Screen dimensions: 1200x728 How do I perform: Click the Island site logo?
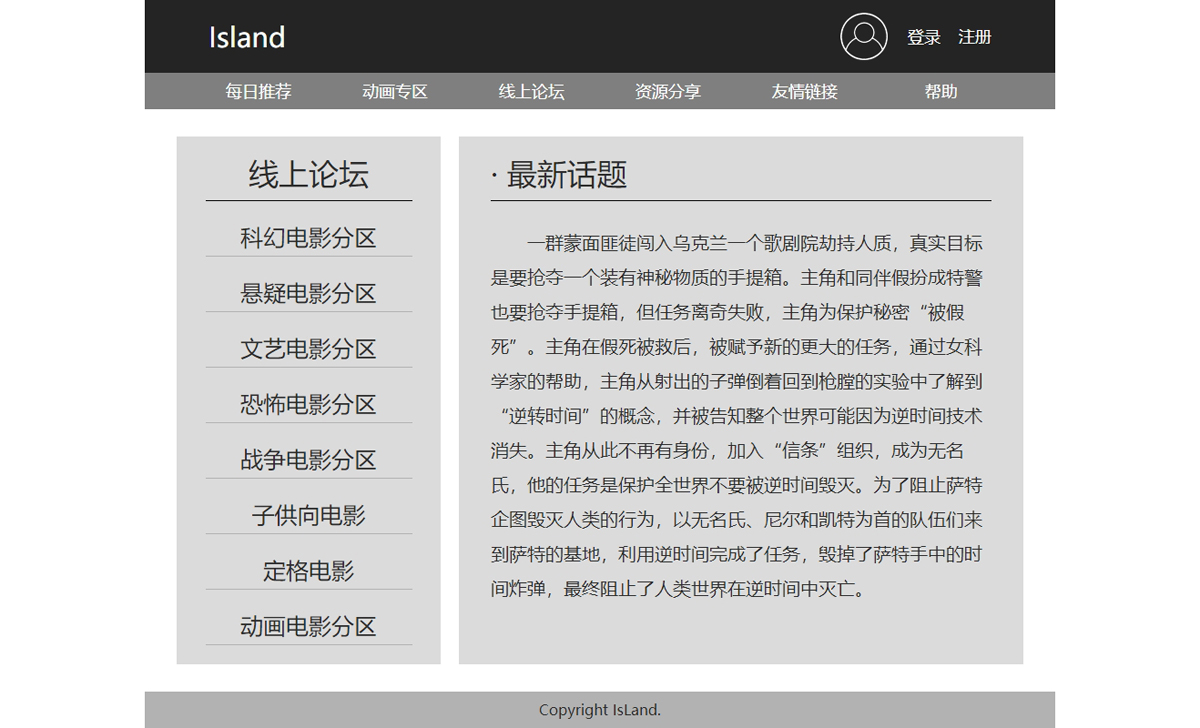247,37
